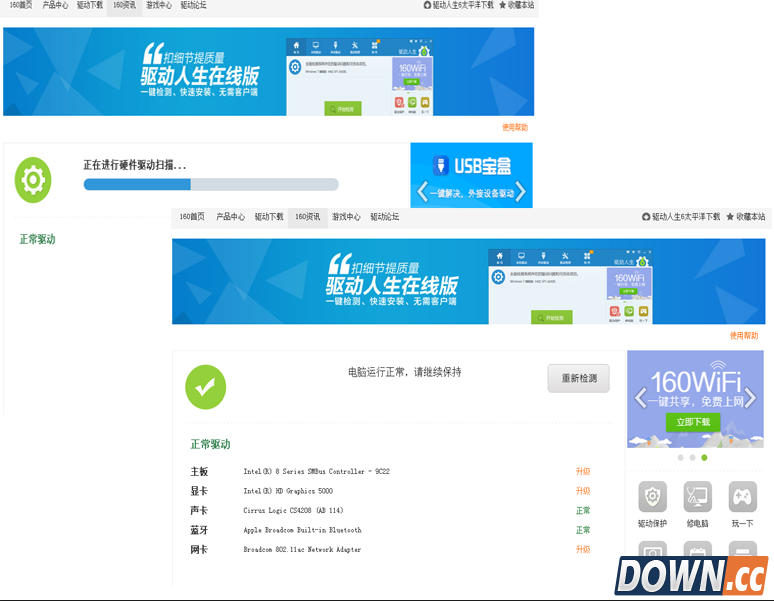Open 游戏中心 in results page nav
The width and height of the screenshot is (774, 601).
coord(346,217)
